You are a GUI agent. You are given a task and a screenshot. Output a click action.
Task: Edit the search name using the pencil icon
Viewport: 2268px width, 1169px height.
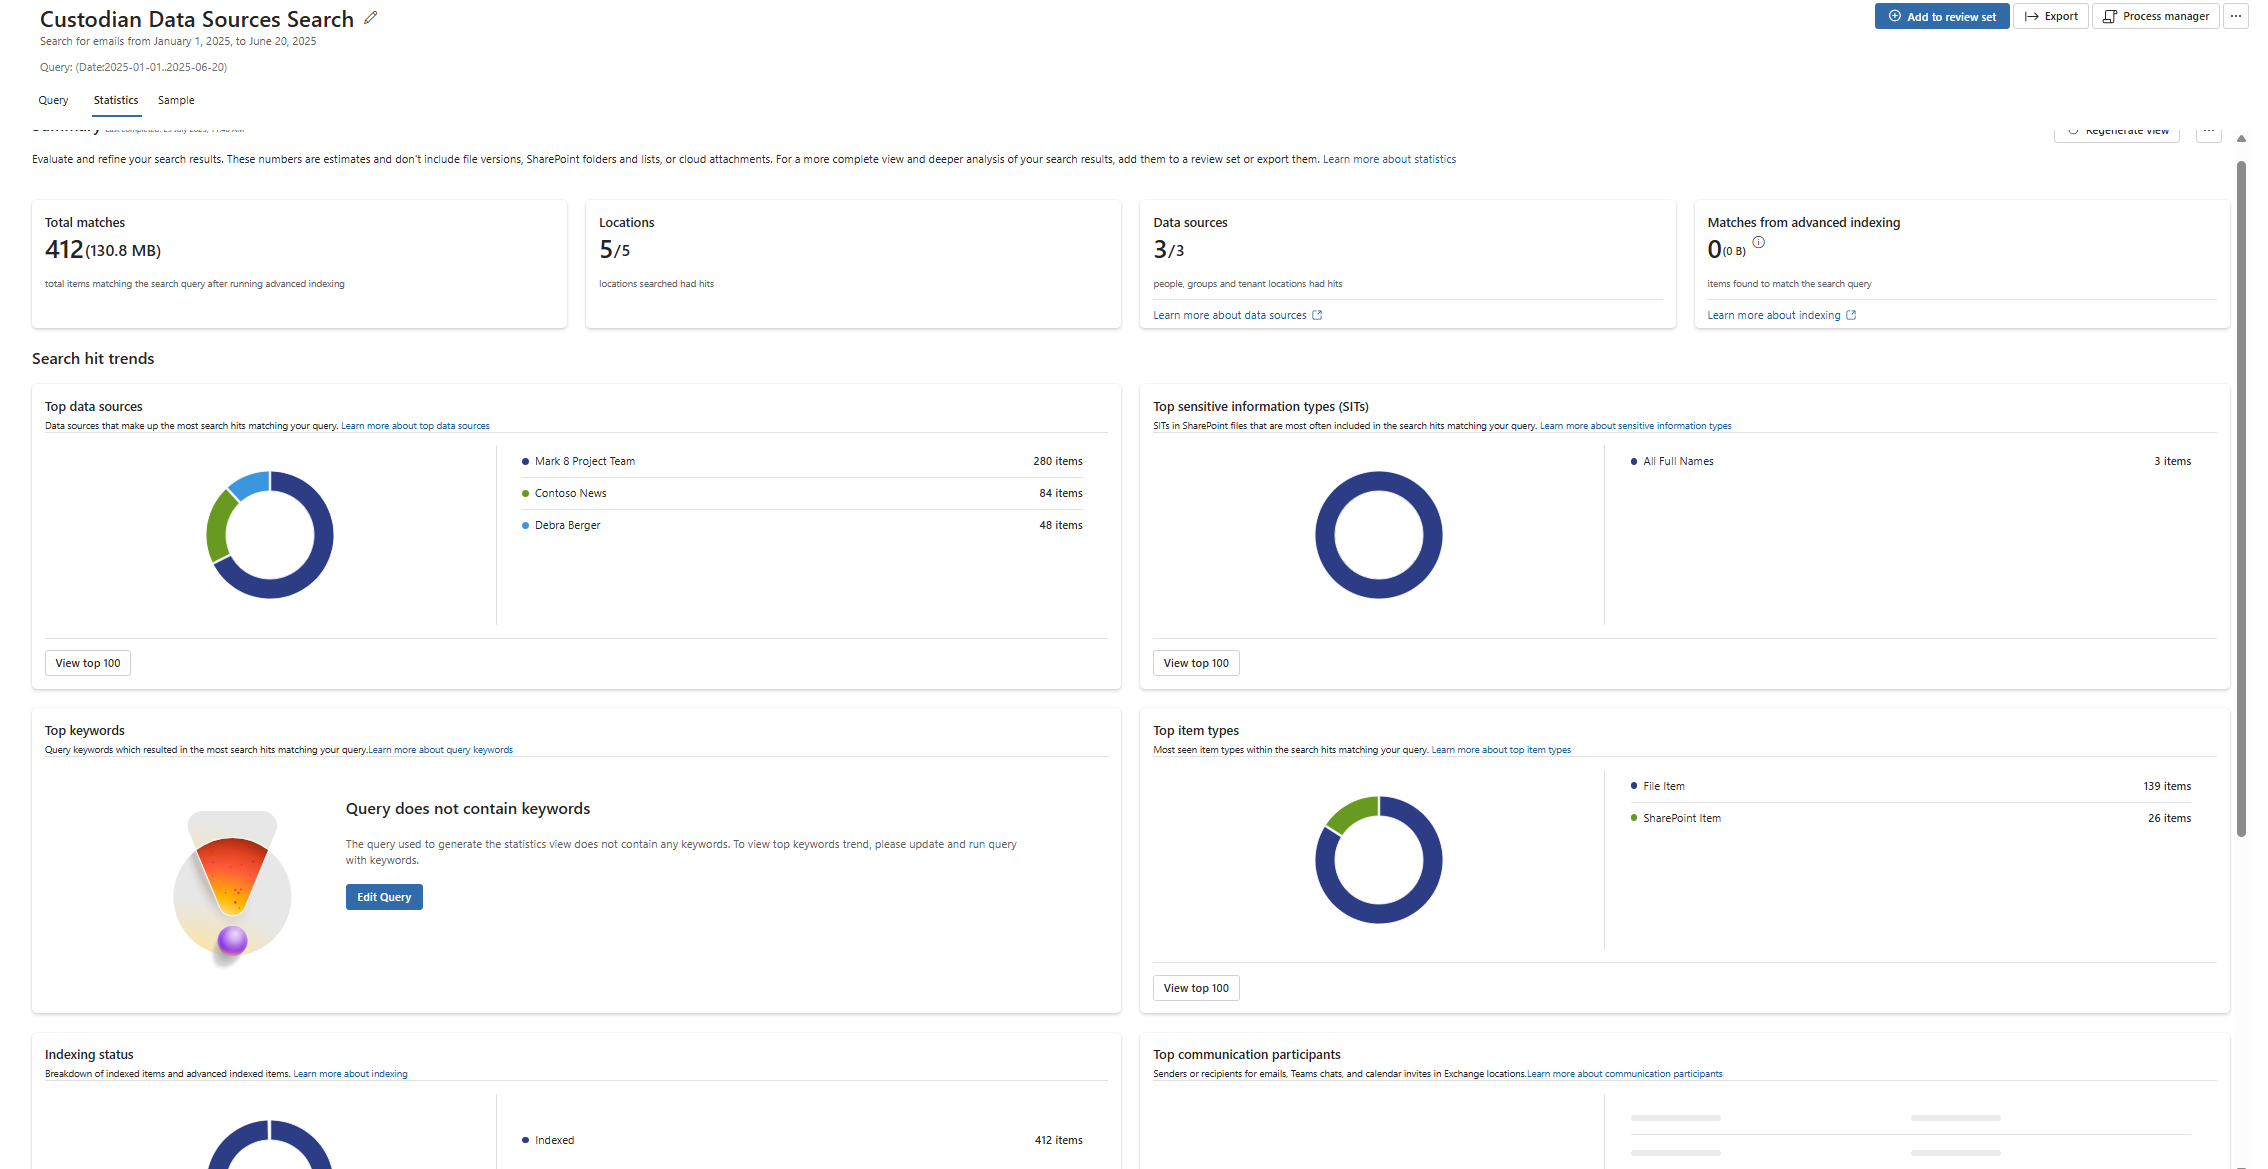point(370,17)
